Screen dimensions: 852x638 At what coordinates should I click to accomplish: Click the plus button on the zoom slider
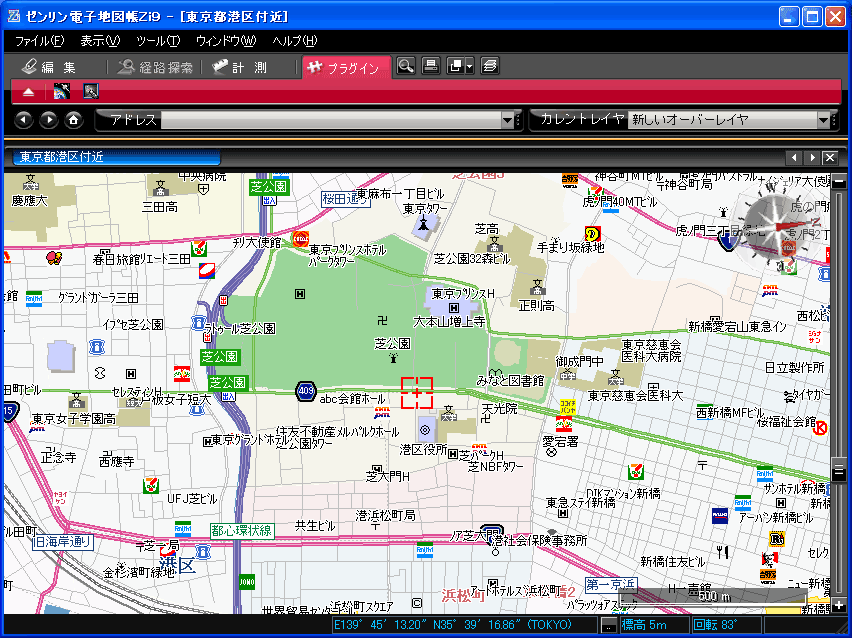point(839,605)
